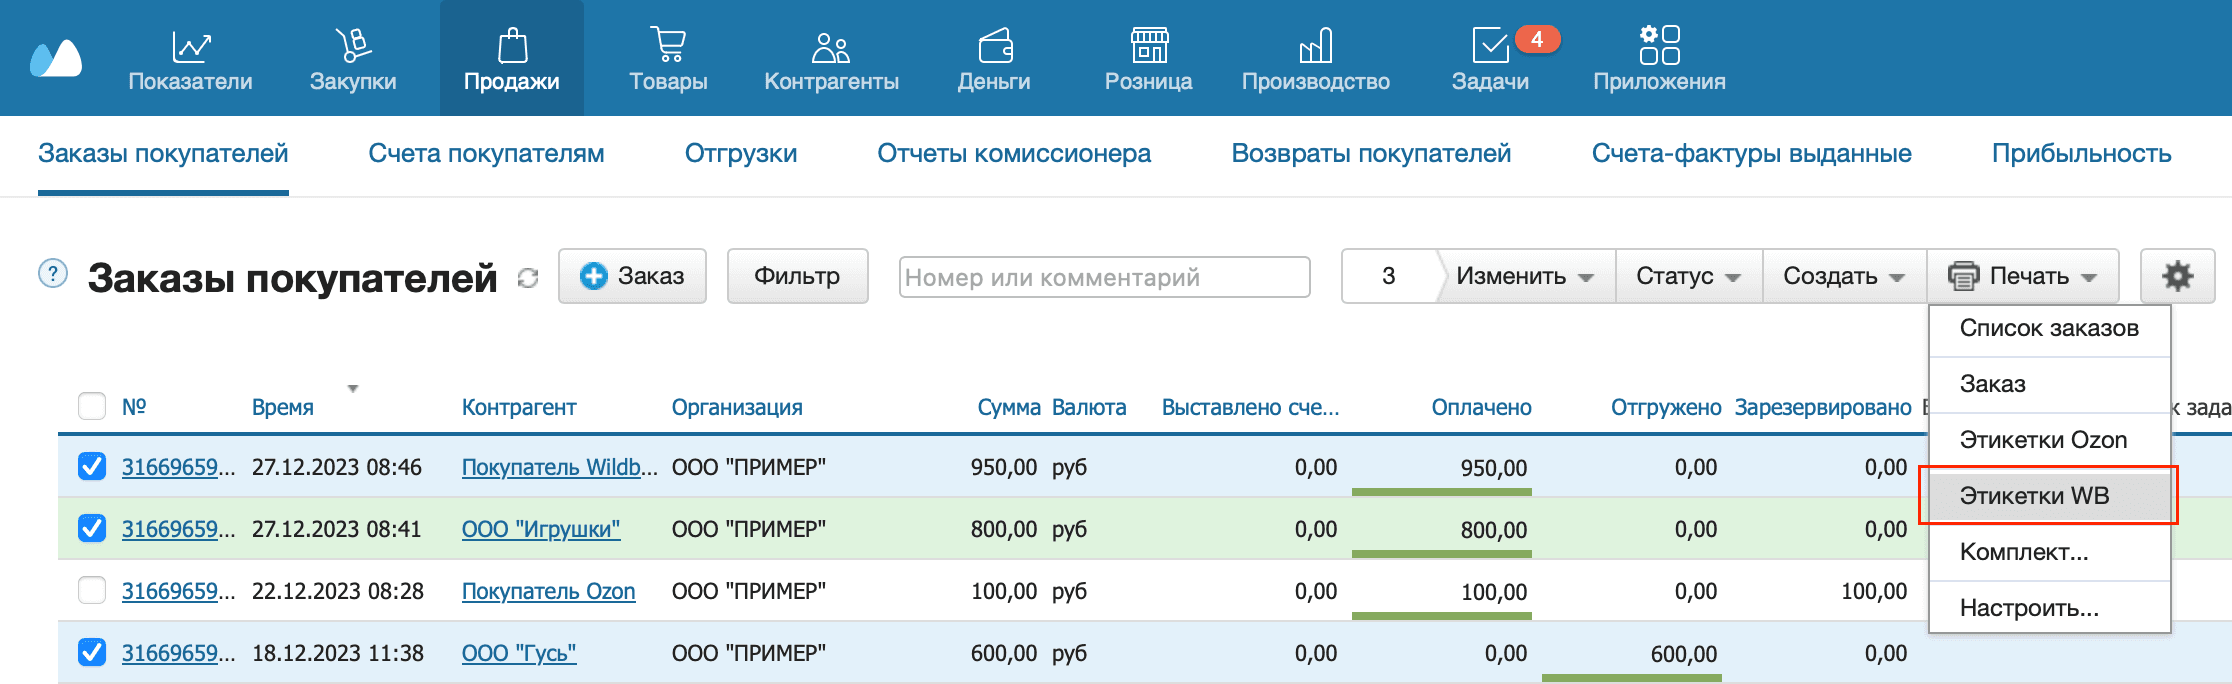Open the Товары cart icon

tap(668, 45)
